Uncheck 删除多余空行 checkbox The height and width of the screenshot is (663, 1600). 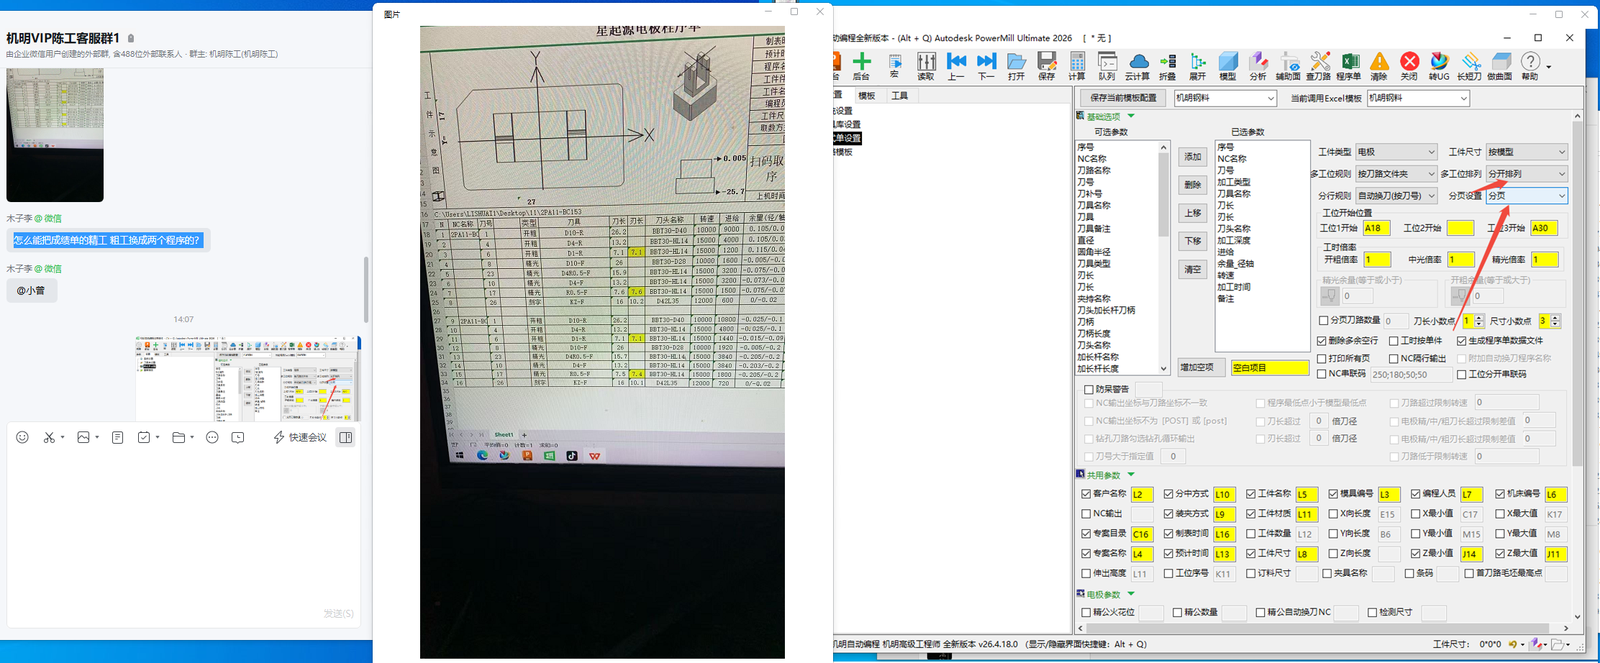point(1322,341)
